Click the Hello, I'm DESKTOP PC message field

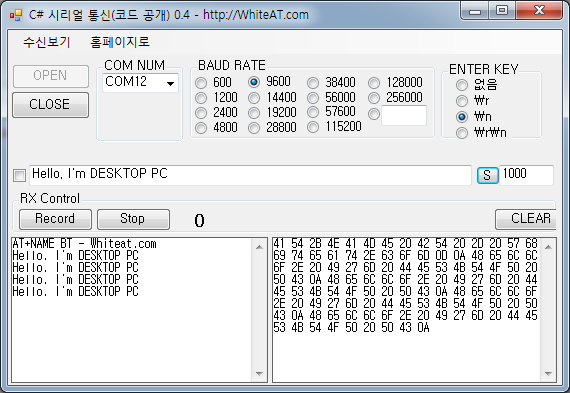pos(250,175)
